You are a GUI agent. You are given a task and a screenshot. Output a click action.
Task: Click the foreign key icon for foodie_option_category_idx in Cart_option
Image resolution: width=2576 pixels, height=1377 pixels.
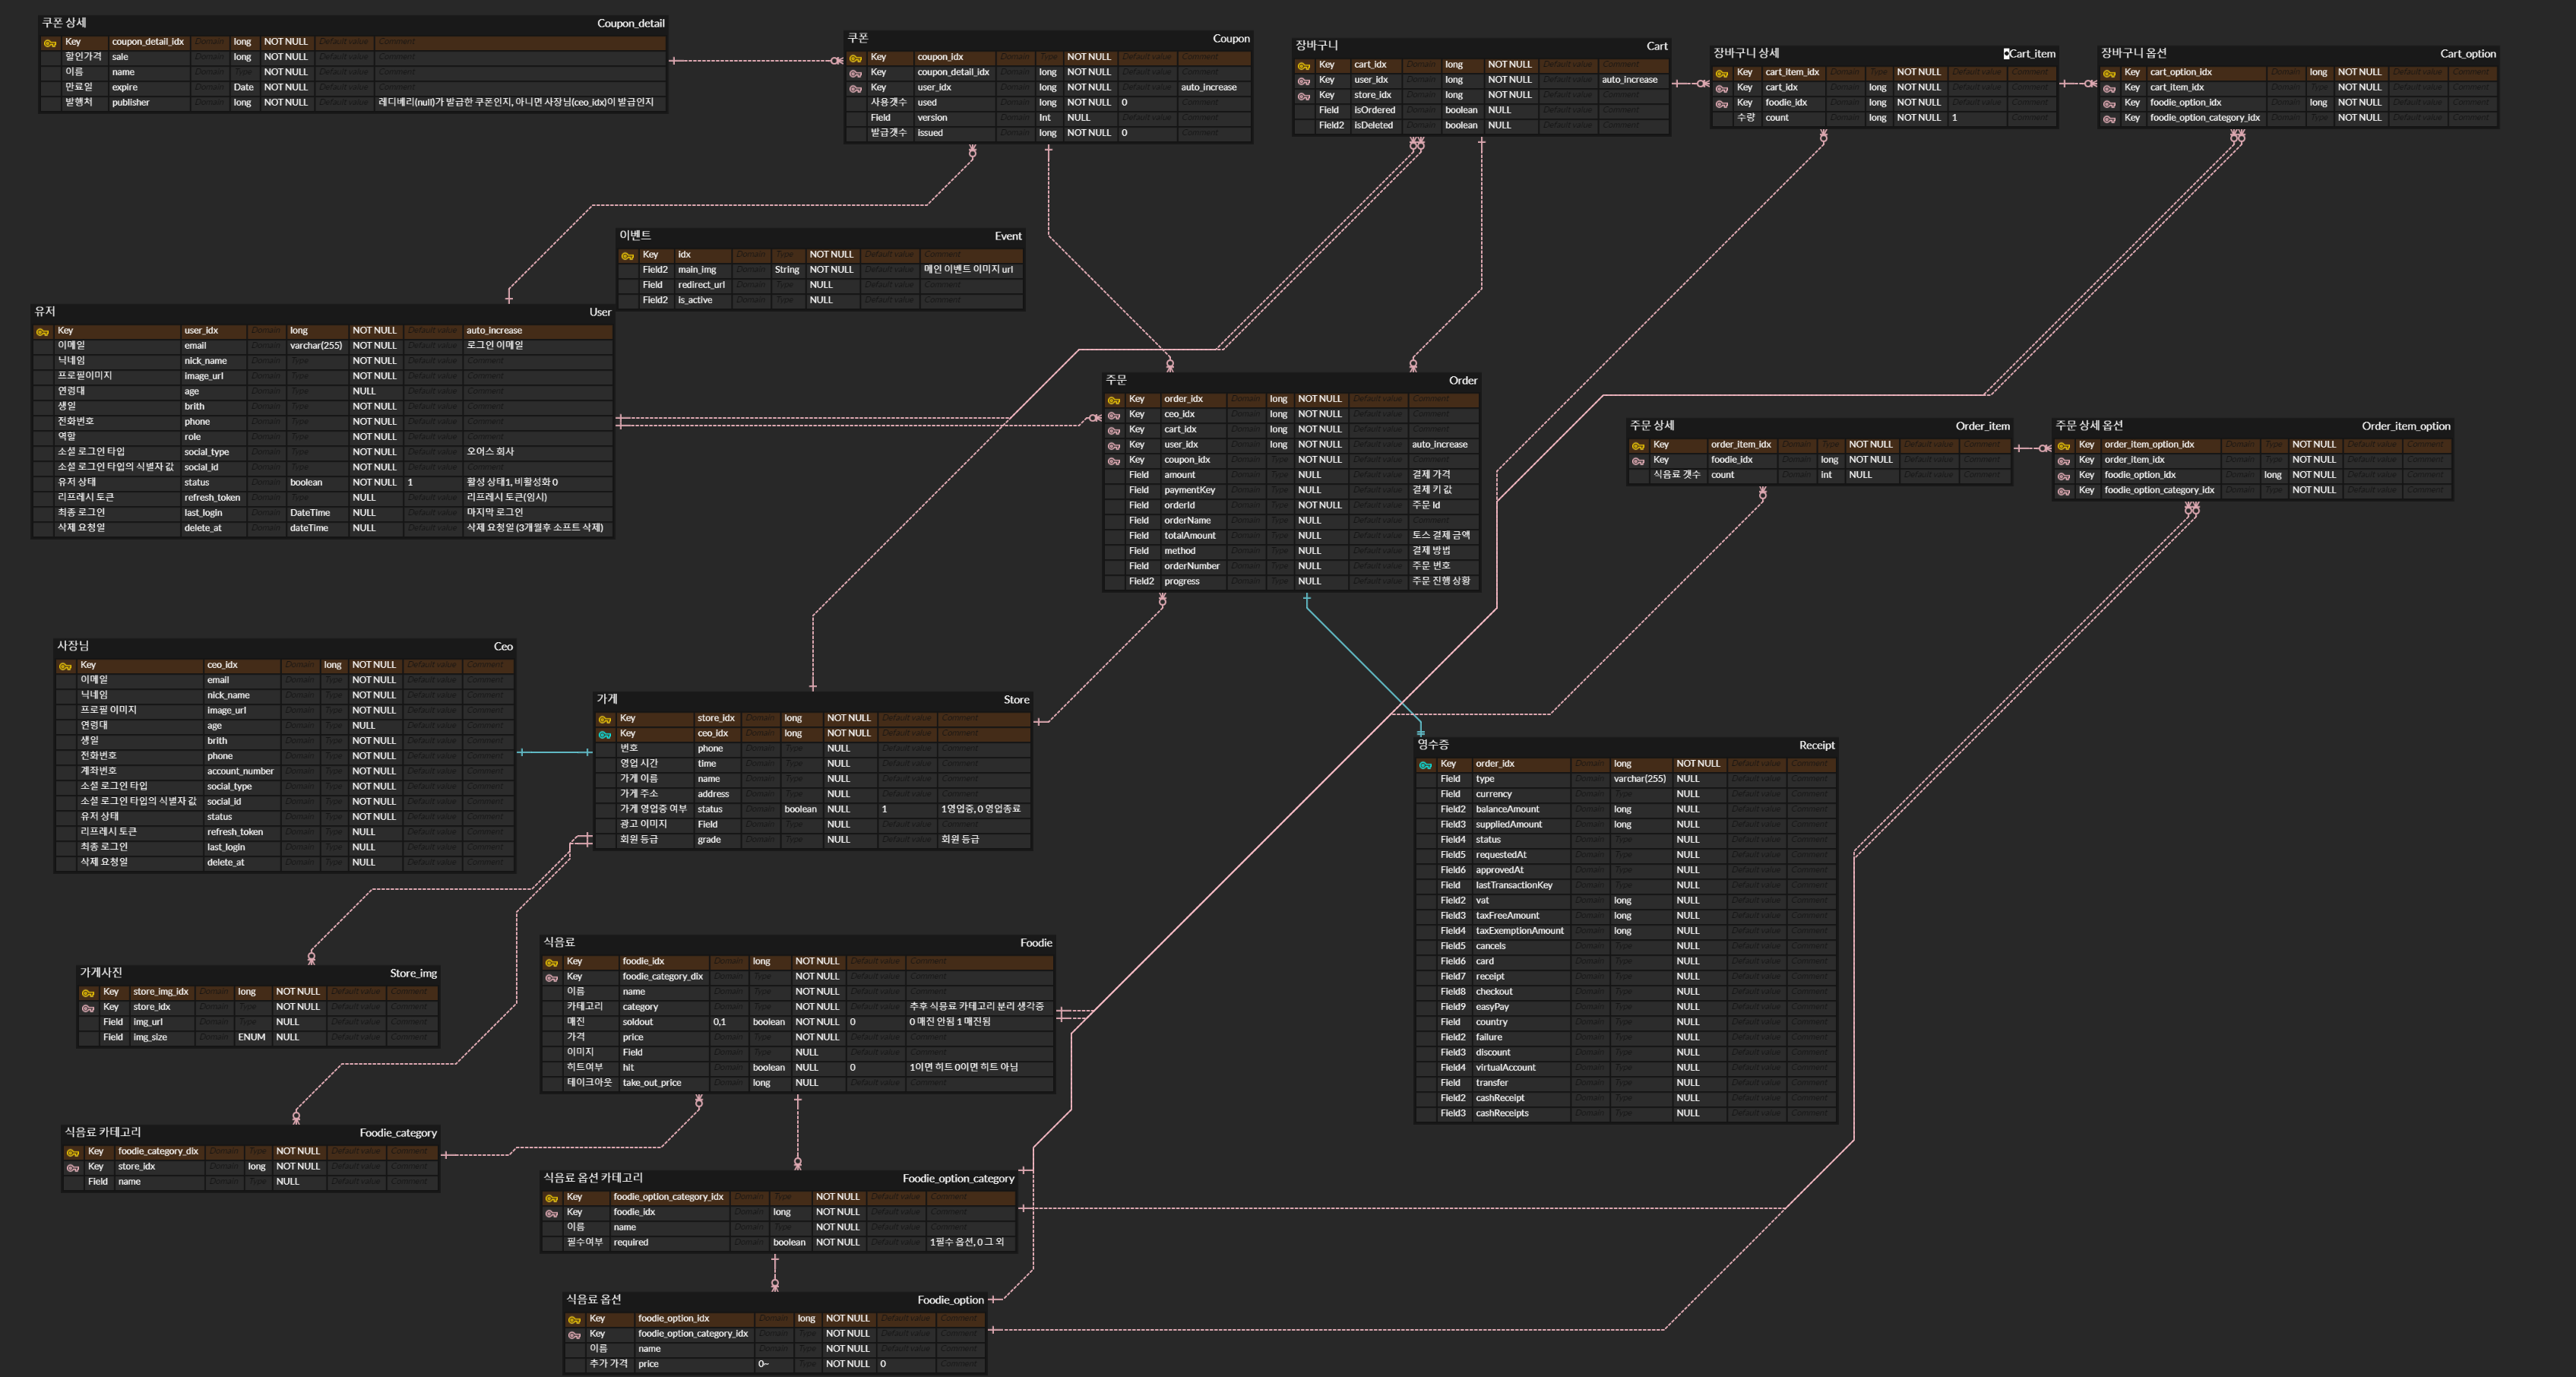2109,119
